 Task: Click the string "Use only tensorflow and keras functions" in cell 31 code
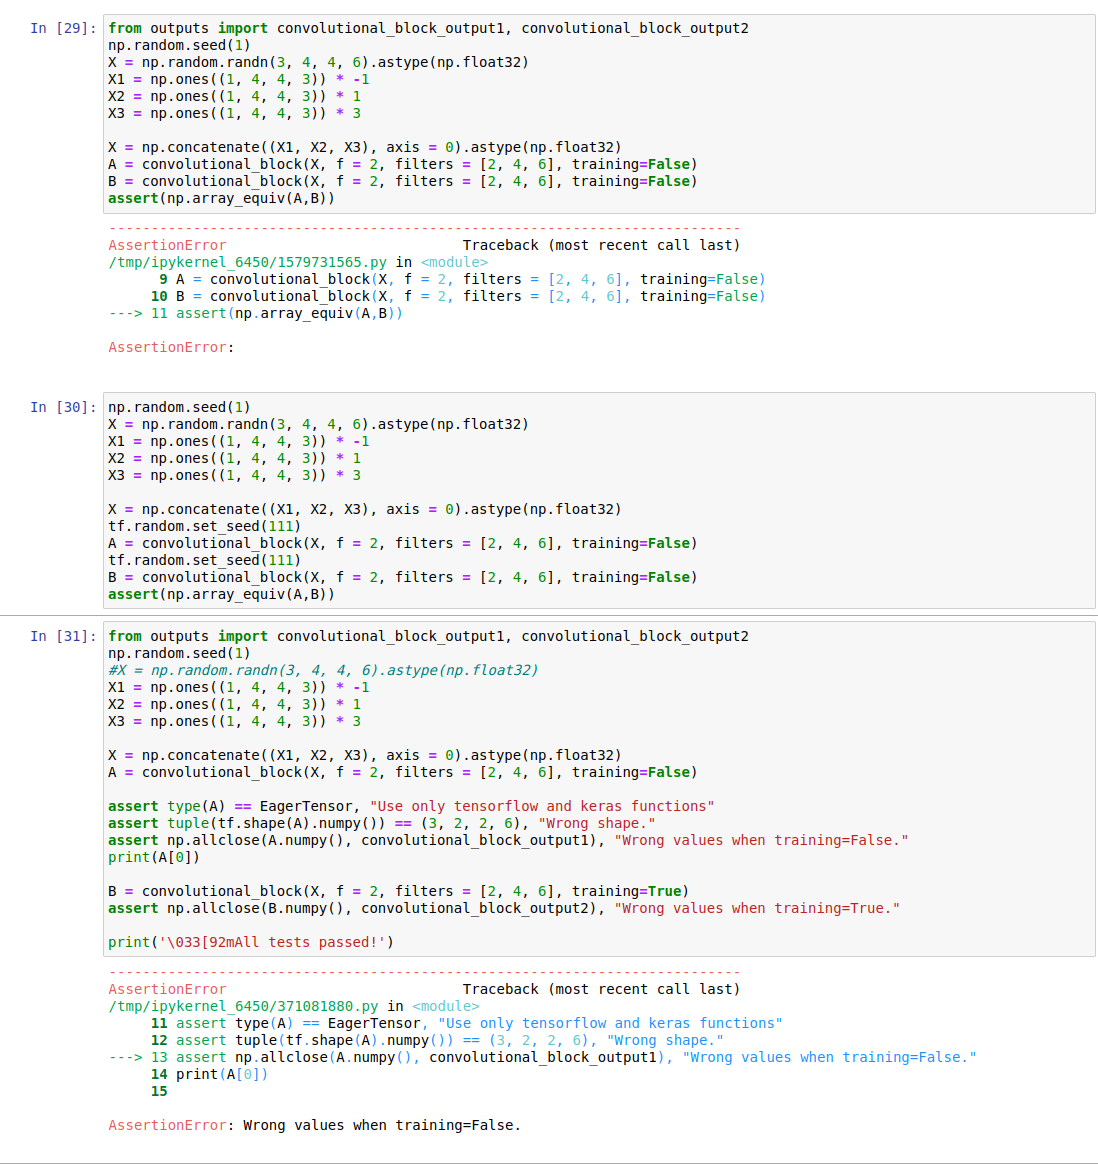(542, 806)
